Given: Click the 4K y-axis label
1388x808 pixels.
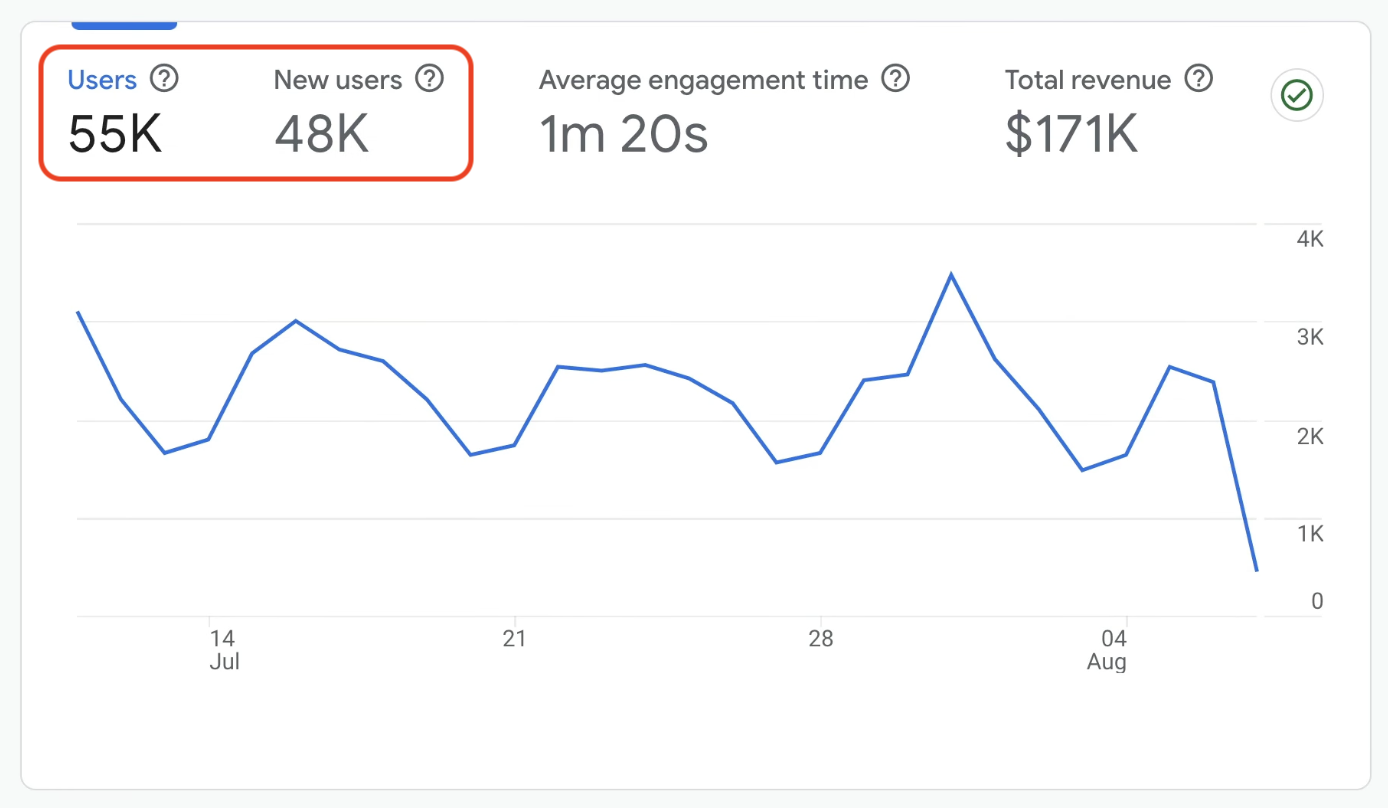Looking at the screenshot, I should 1310,240.
